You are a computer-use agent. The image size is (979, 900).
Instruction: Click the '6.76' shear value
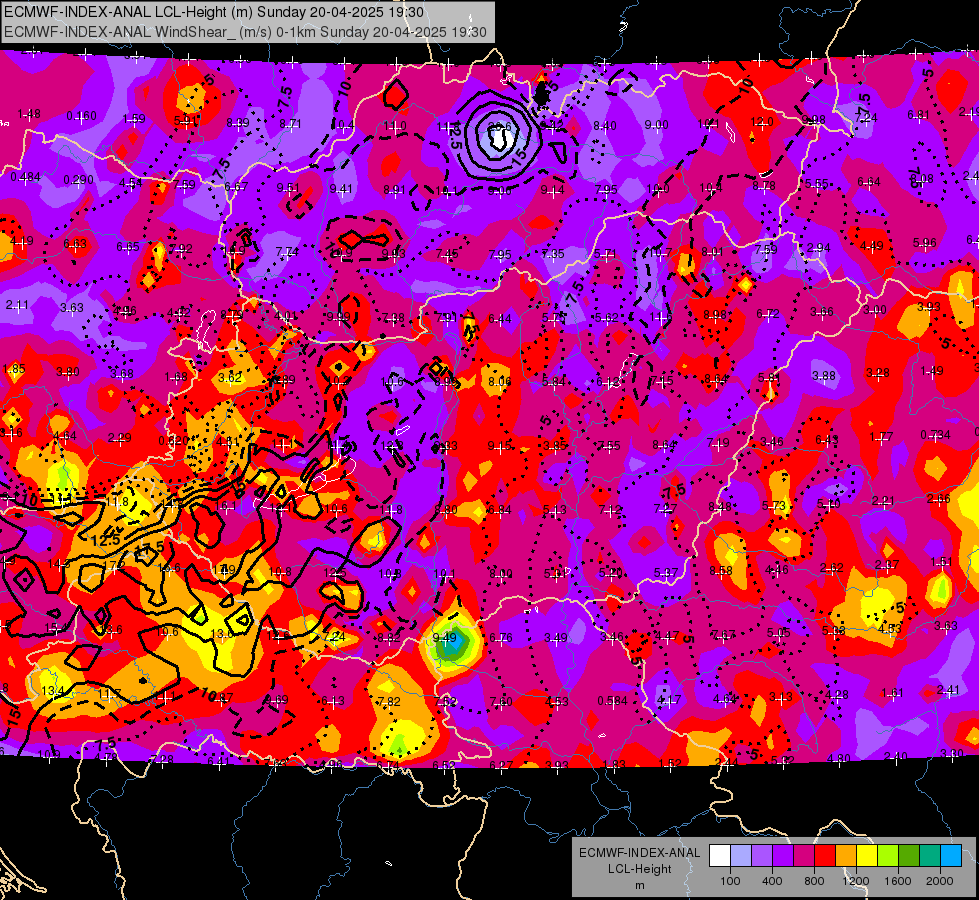(x=501, y=637)
